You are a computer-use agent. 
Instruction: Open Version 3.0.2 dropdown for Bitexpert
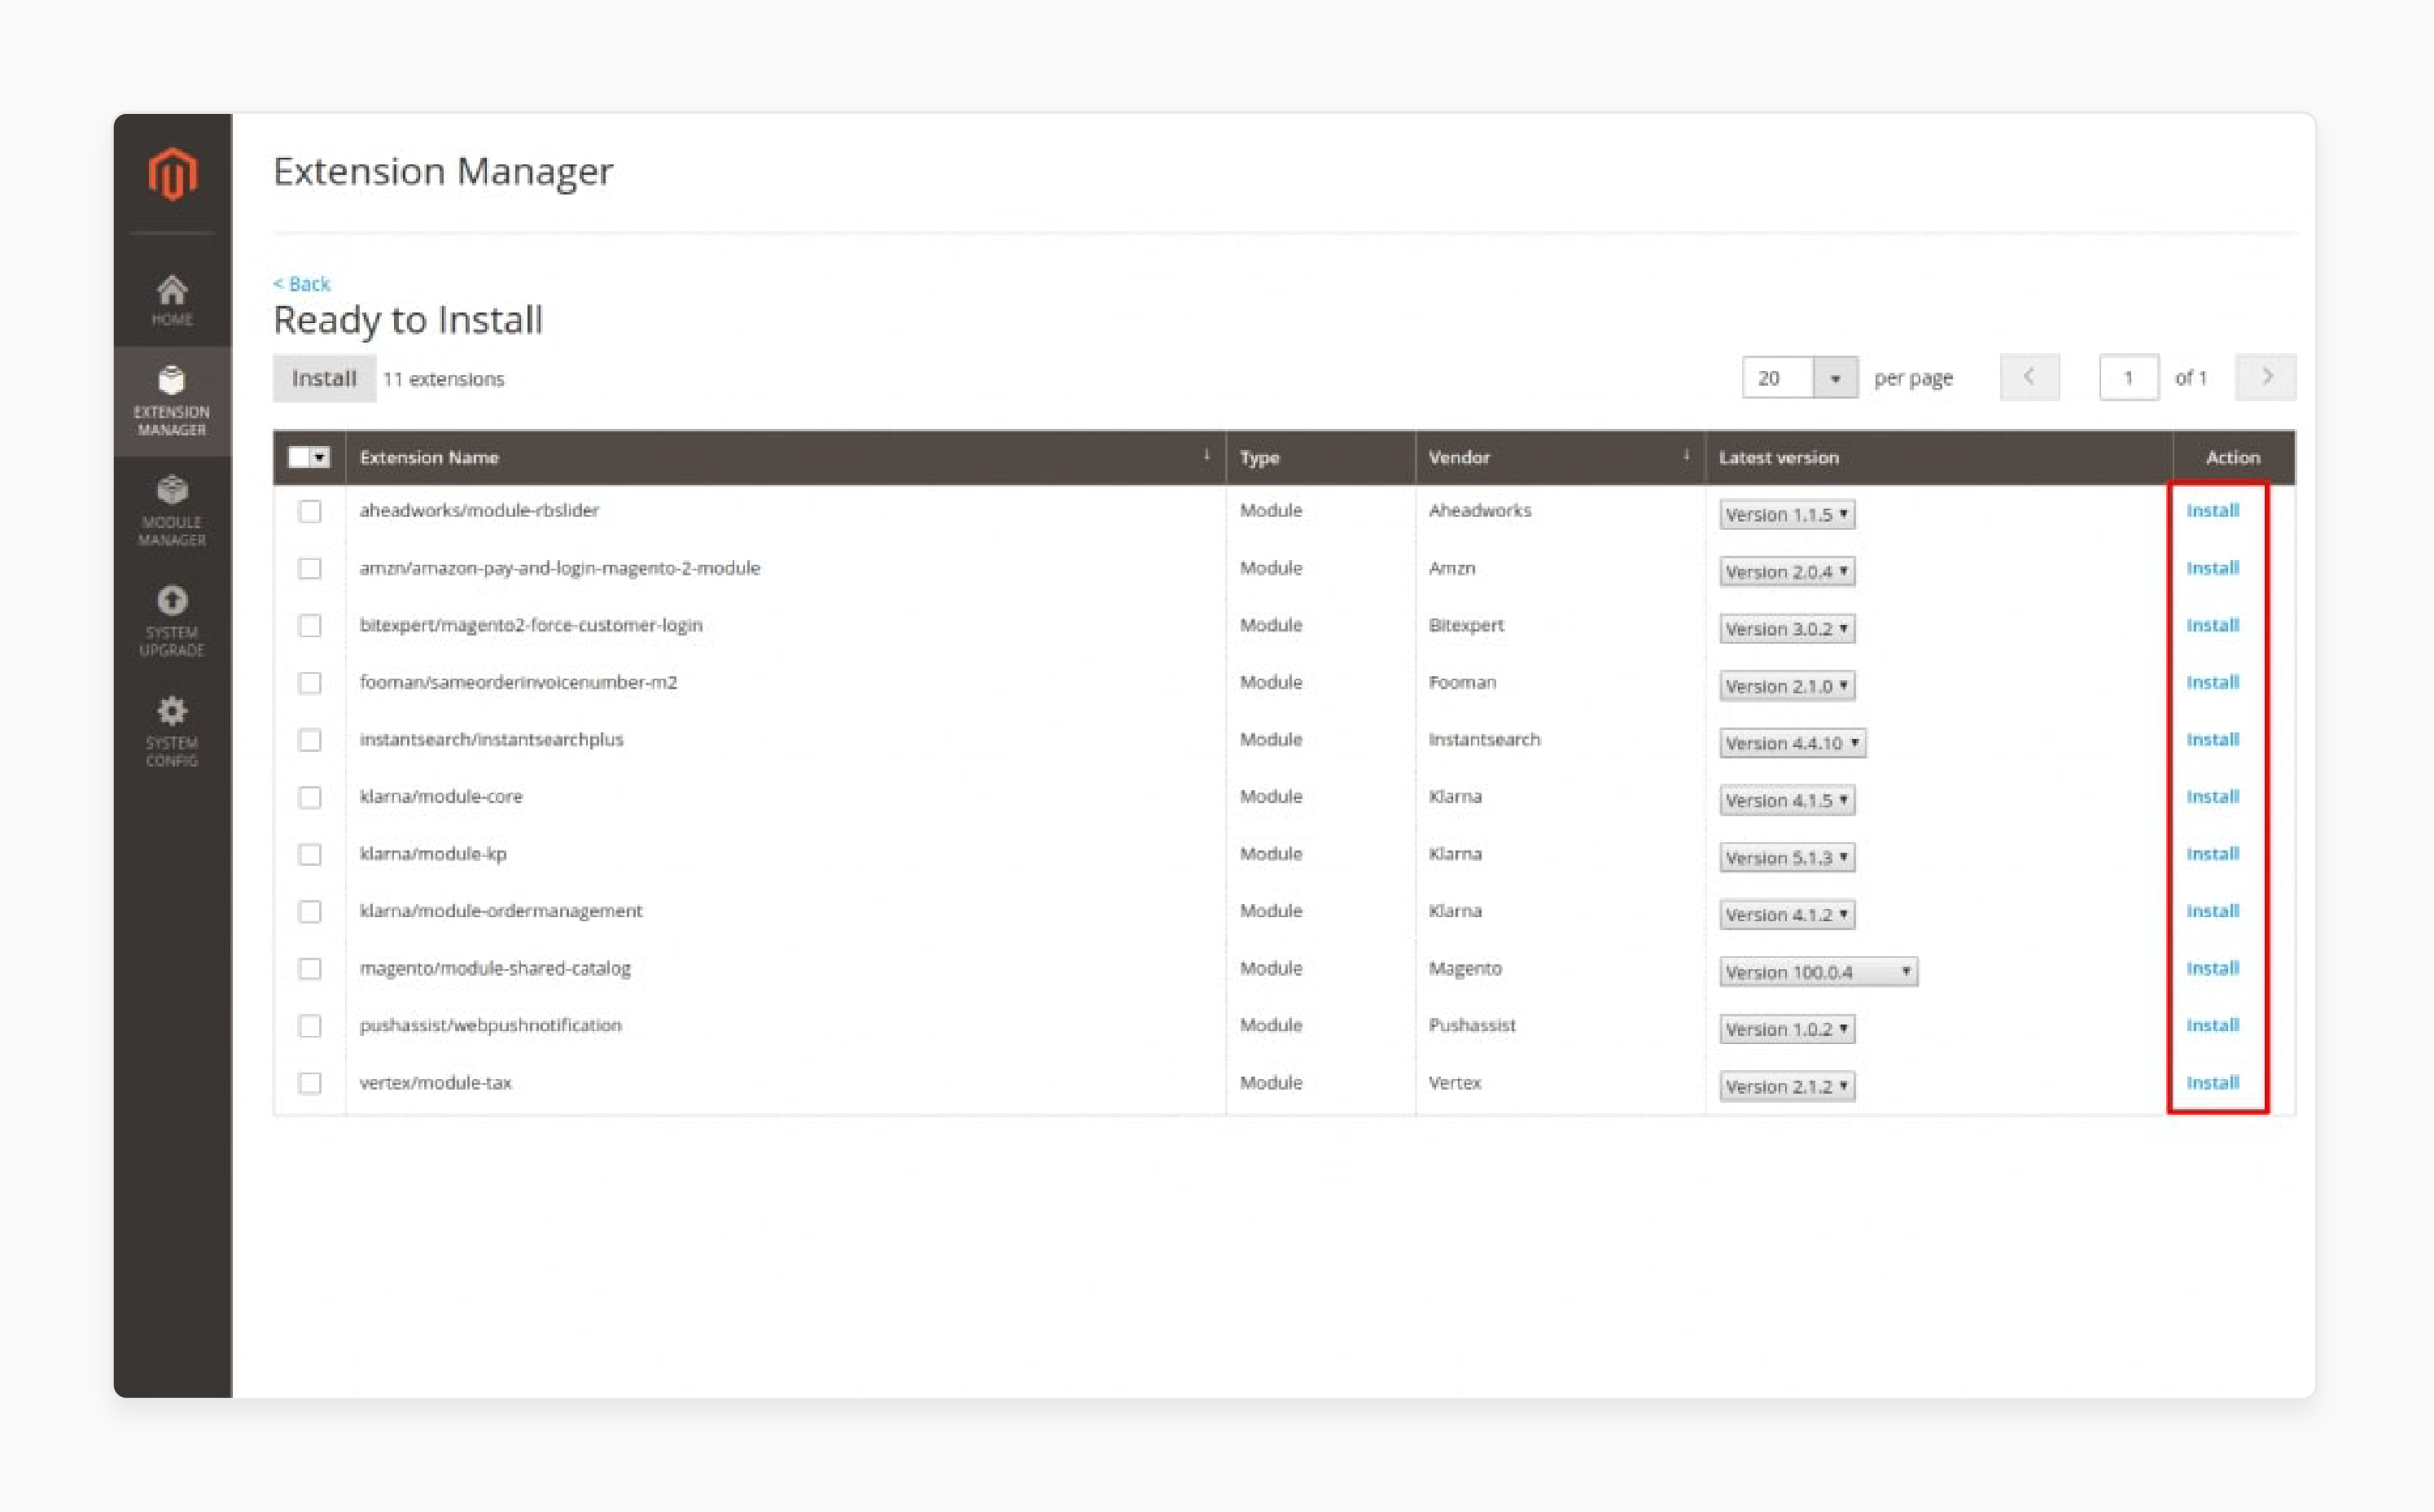pyautogui.click(x=1787, y=628)
